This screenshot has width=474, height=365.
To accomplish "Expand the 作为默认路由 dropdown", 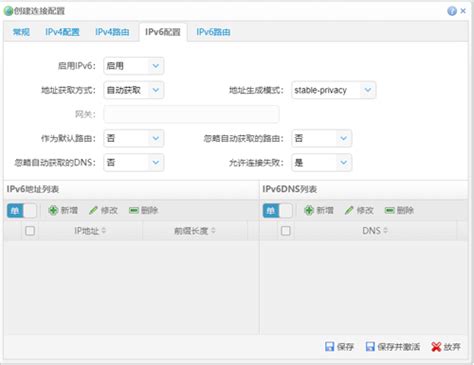I will point(155,138).
